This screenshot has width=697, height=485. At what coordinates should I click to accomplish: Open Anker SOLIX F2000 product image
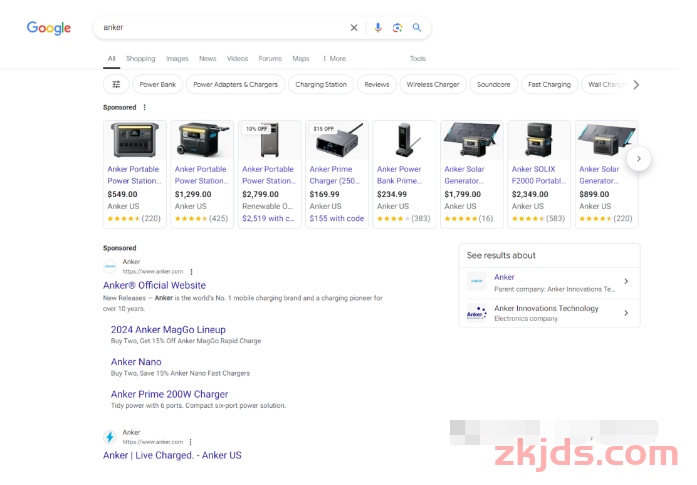(539, 140)
